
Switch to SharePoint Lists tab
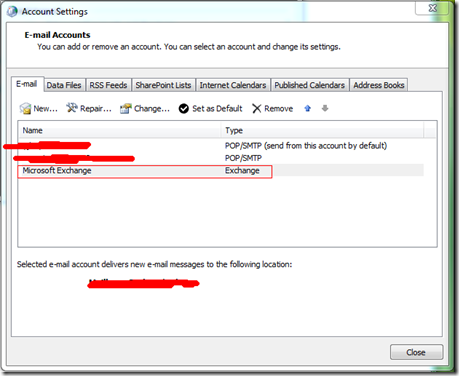(x=163, y=85)
